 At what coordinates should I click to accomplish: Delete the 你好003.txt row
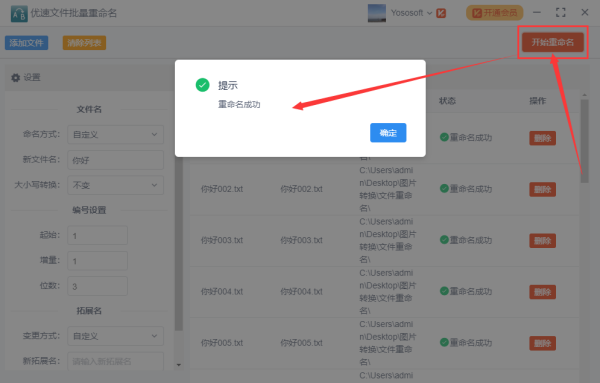click(543, 241)
